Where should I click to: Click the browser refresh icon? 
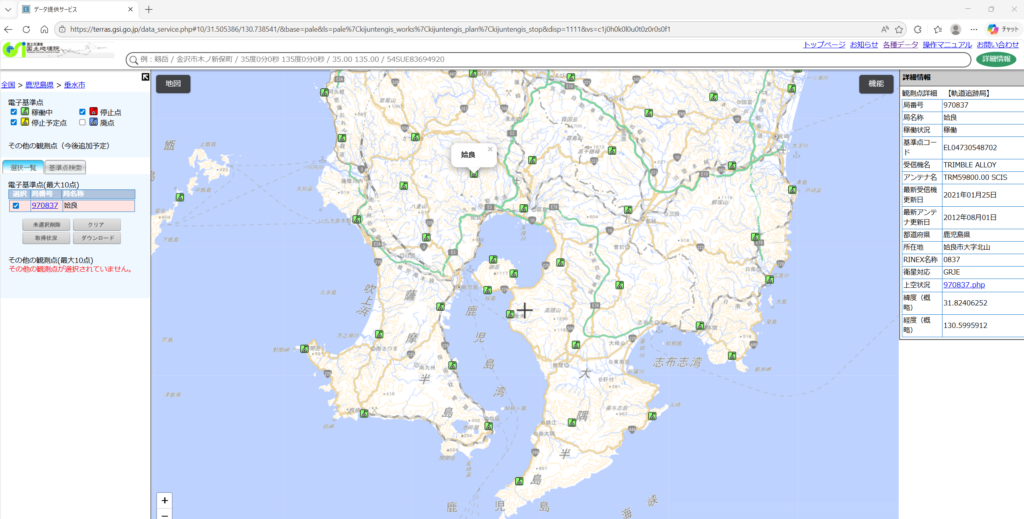click(x=27, y=29)
